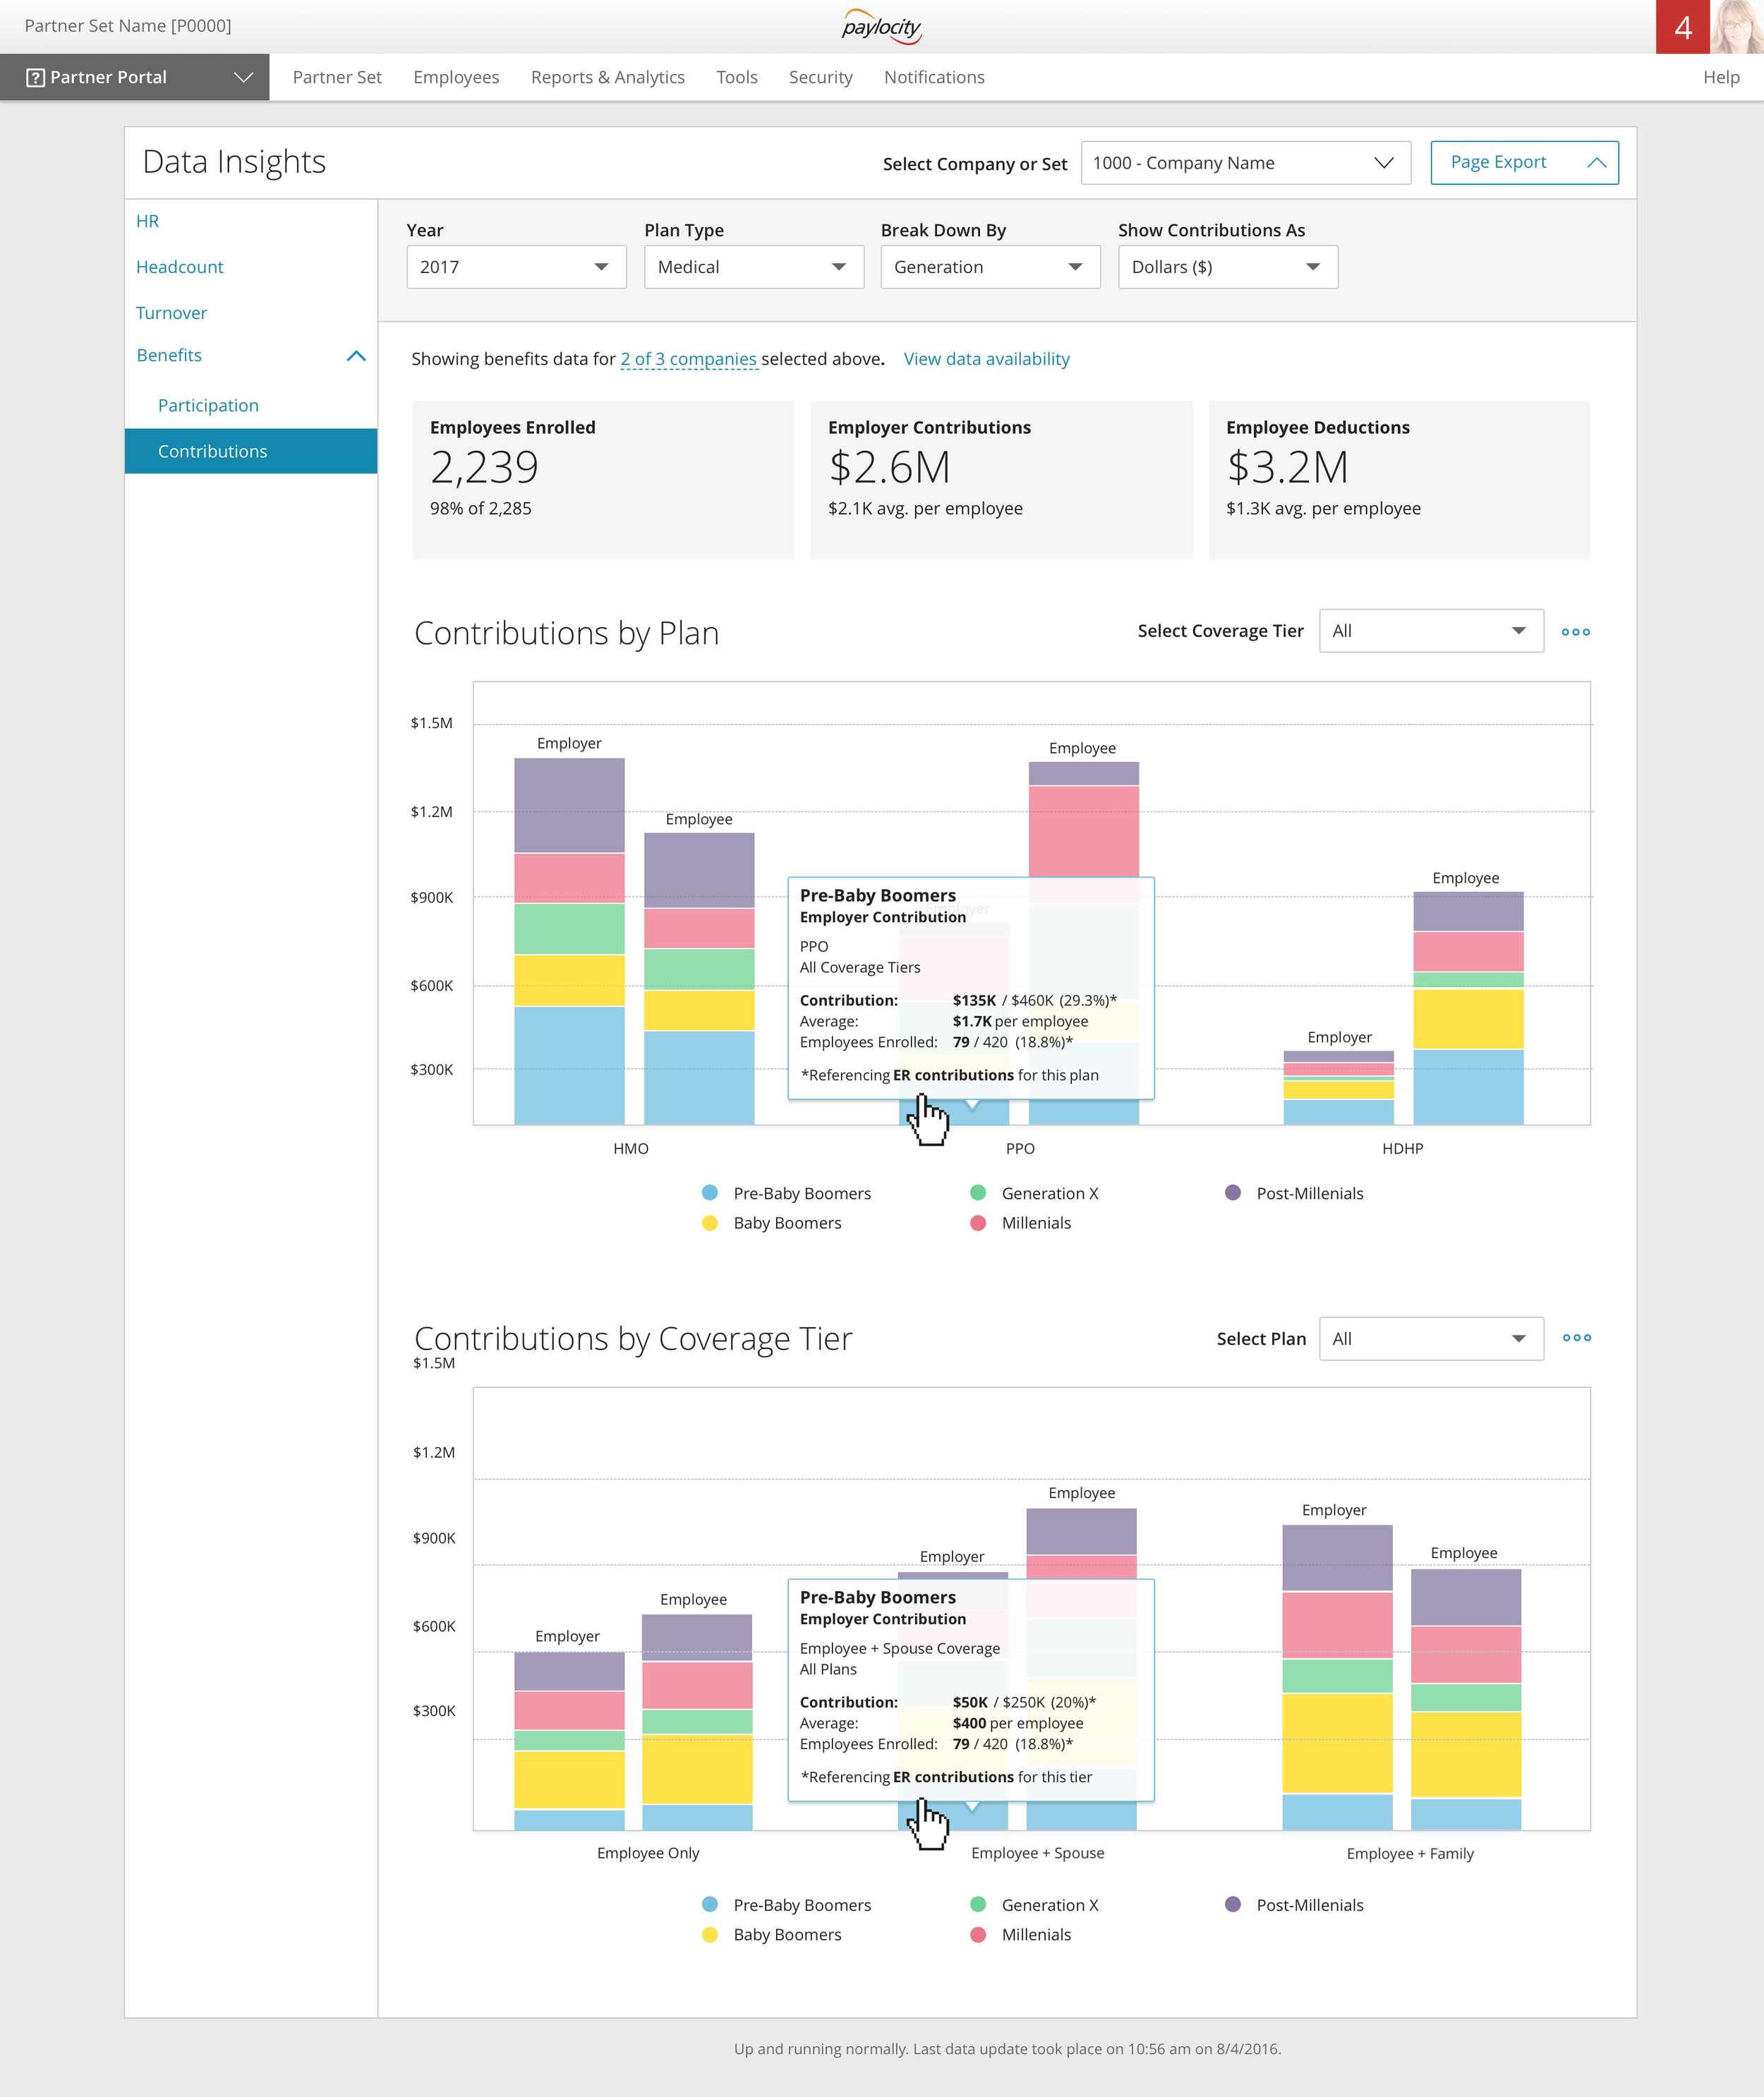Open the Employees menu
This screenshot has width=1764, height=2097.
(x=456, y=78)
